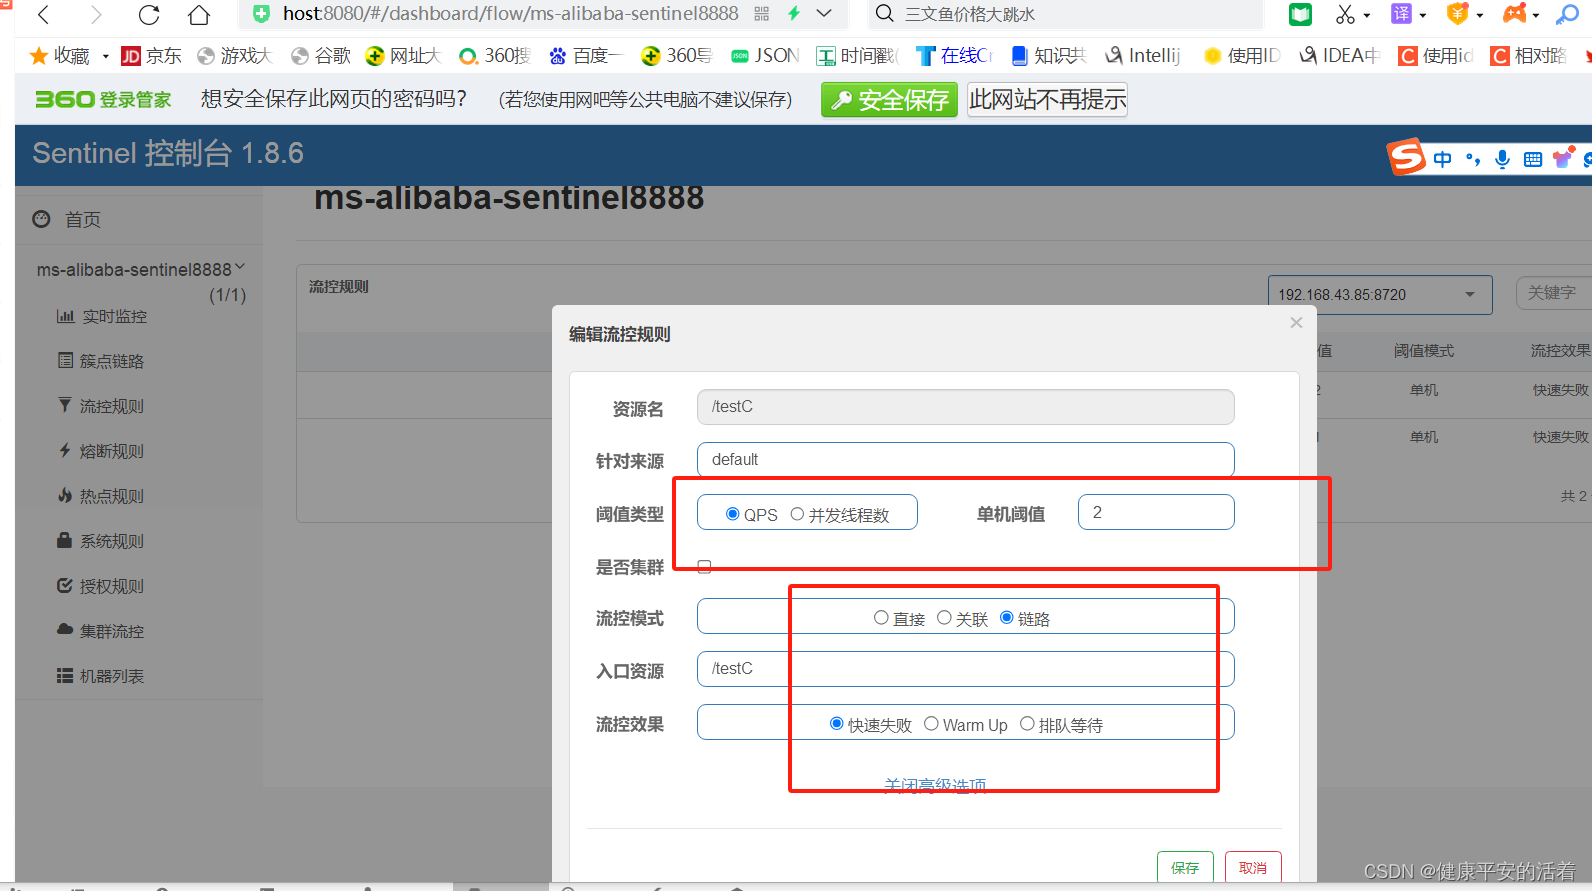Screen dimensions: 1592x891
Task: Open 实时监控 sidebar item
Action: click(x=102, y=317)
